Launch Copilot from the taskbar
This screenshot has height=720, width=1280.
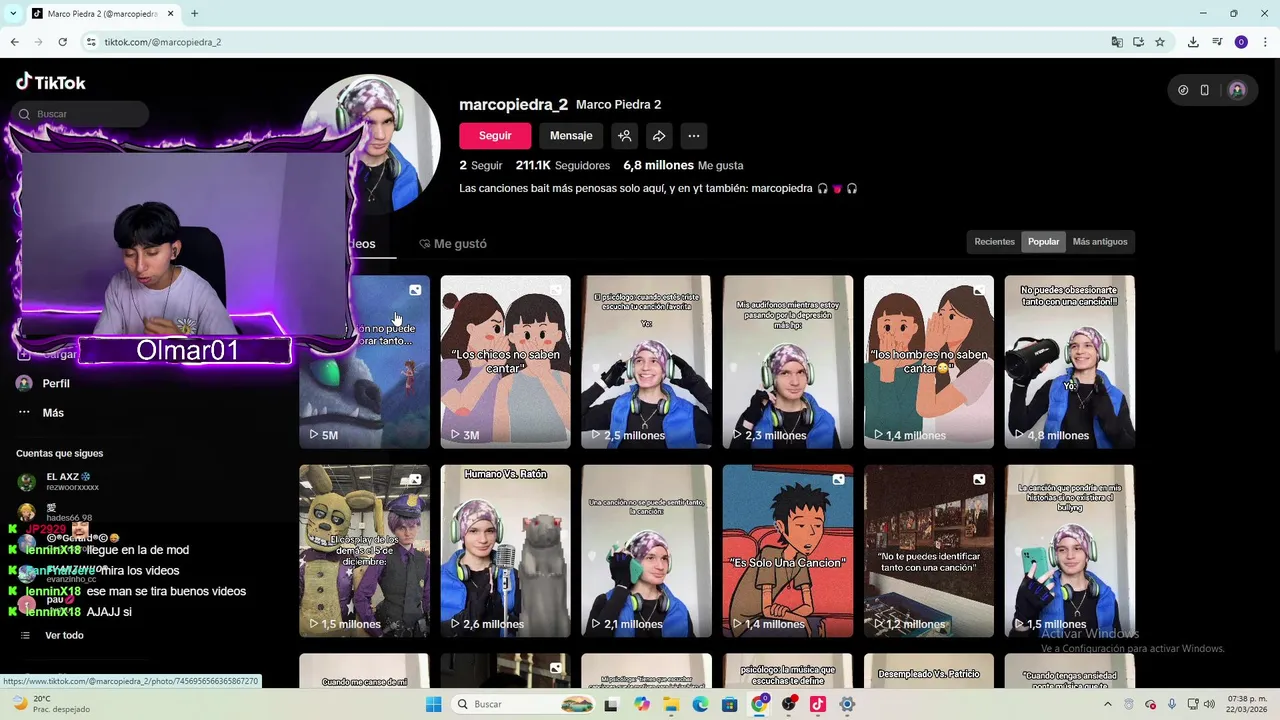641,704
